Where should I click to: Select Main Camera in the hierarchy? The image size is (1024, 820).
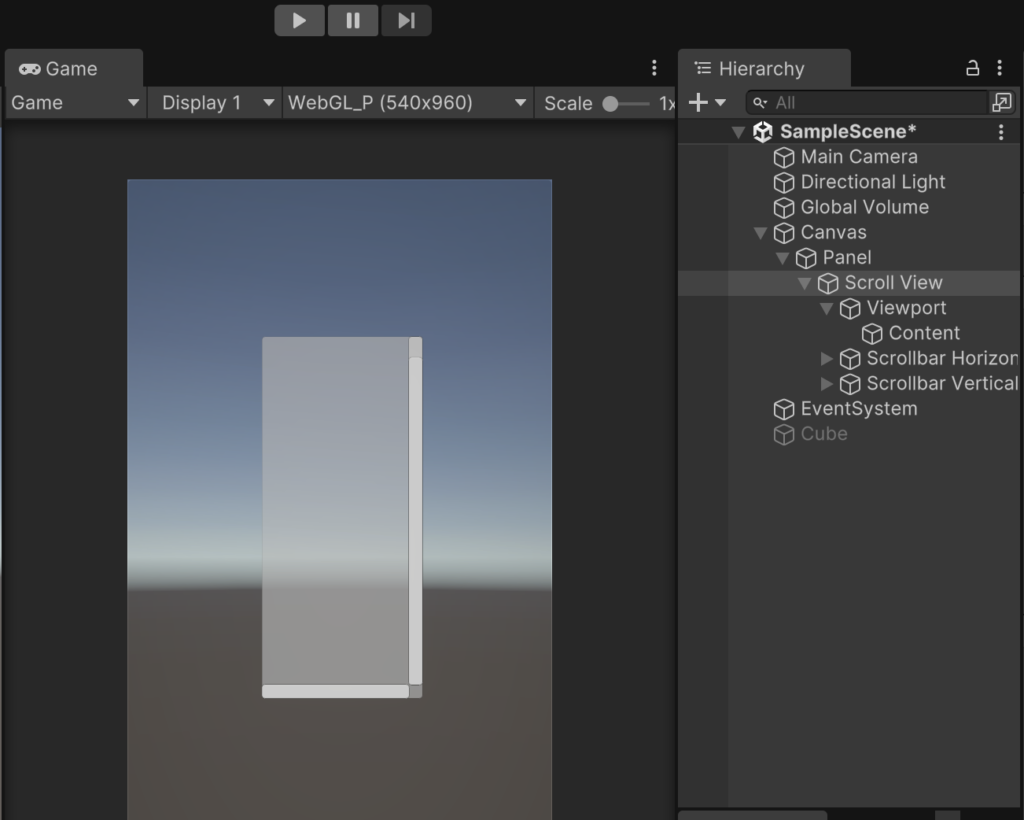click(858, 157)
